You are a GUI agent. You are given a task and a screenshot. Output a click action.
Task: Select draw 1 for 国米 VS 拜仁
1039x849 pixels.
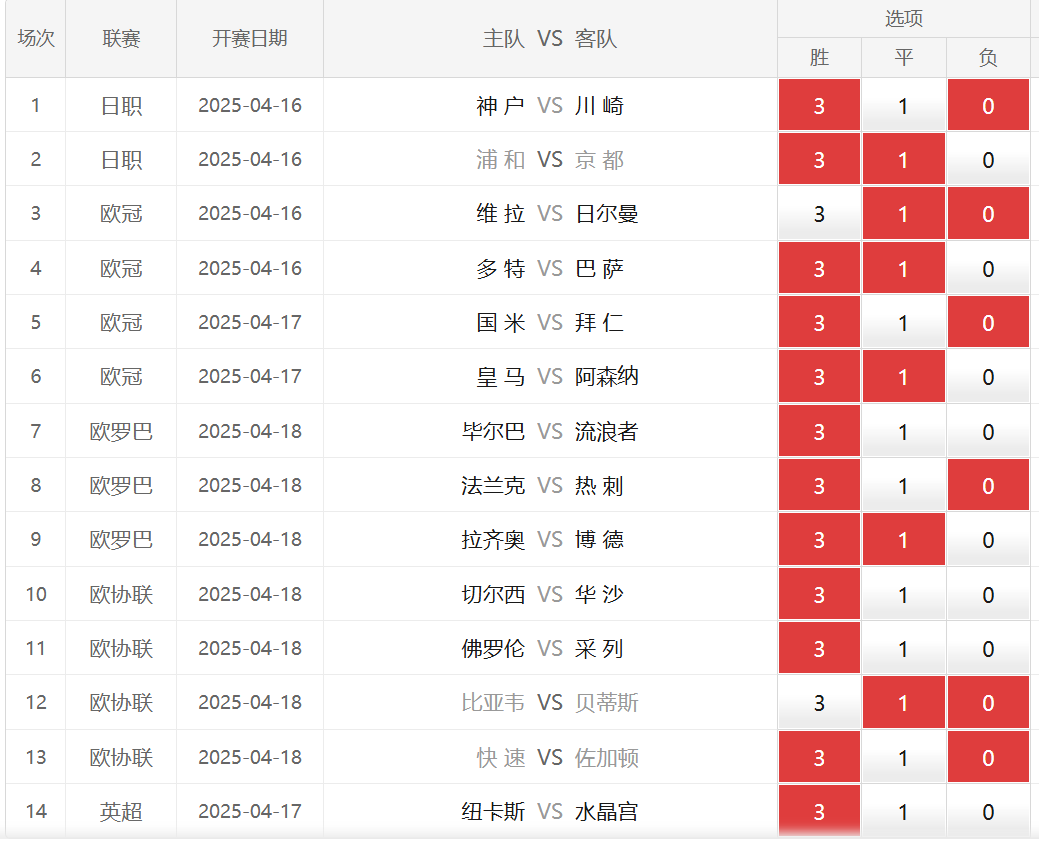click(x=903, y=322)
